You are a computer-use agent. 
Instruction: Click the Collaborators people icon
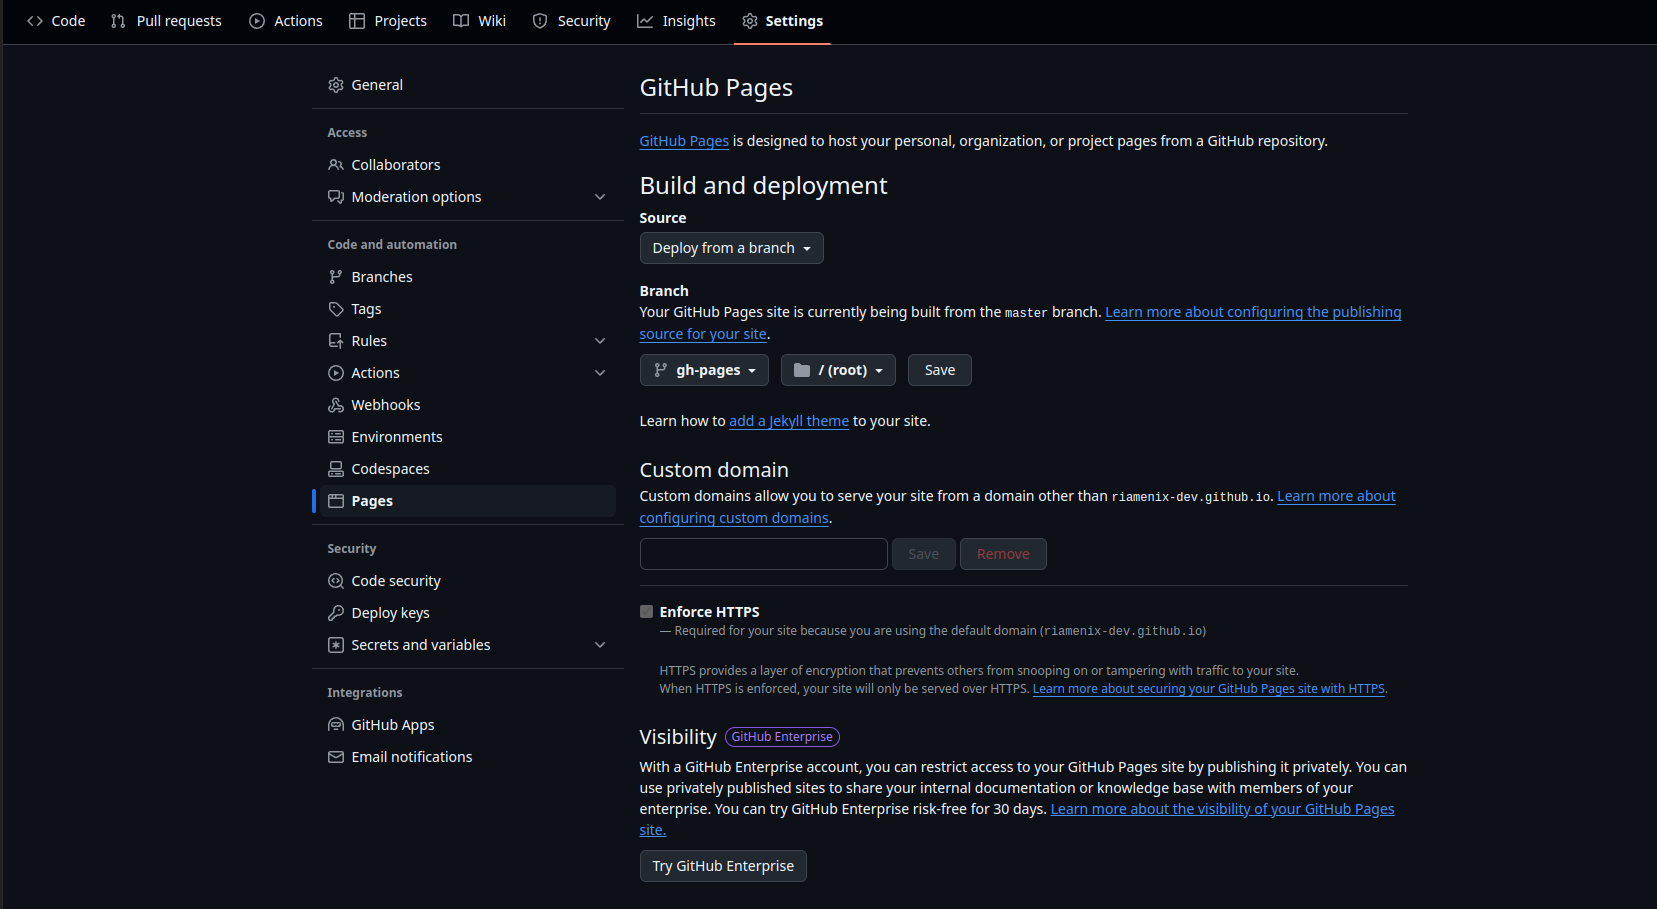click(336, 165)
